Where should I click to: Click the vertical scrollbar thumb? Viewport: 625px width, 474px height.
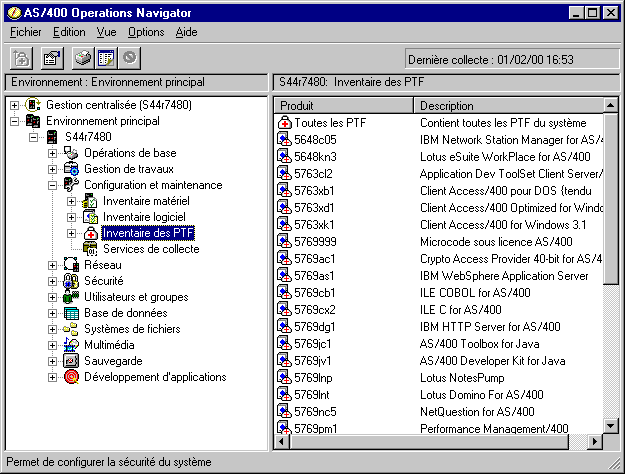coord(611,199)
